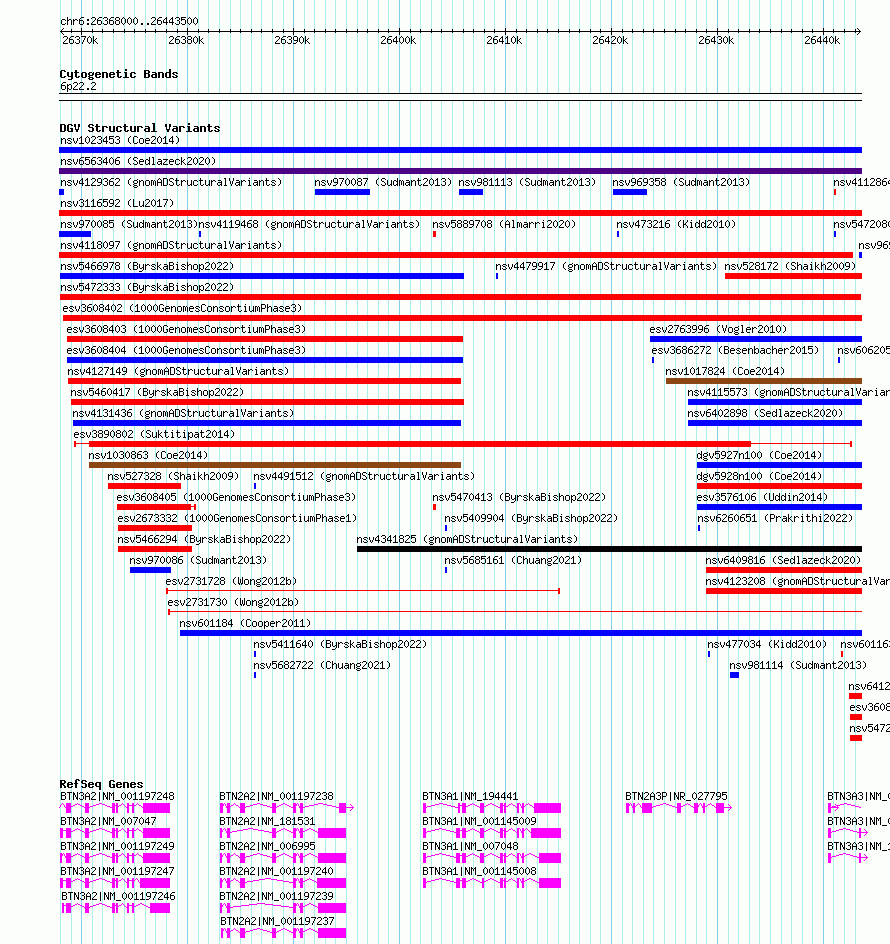
Task: Select dgv5928n100 (Coe2014) label
Action: coord(759,476)
